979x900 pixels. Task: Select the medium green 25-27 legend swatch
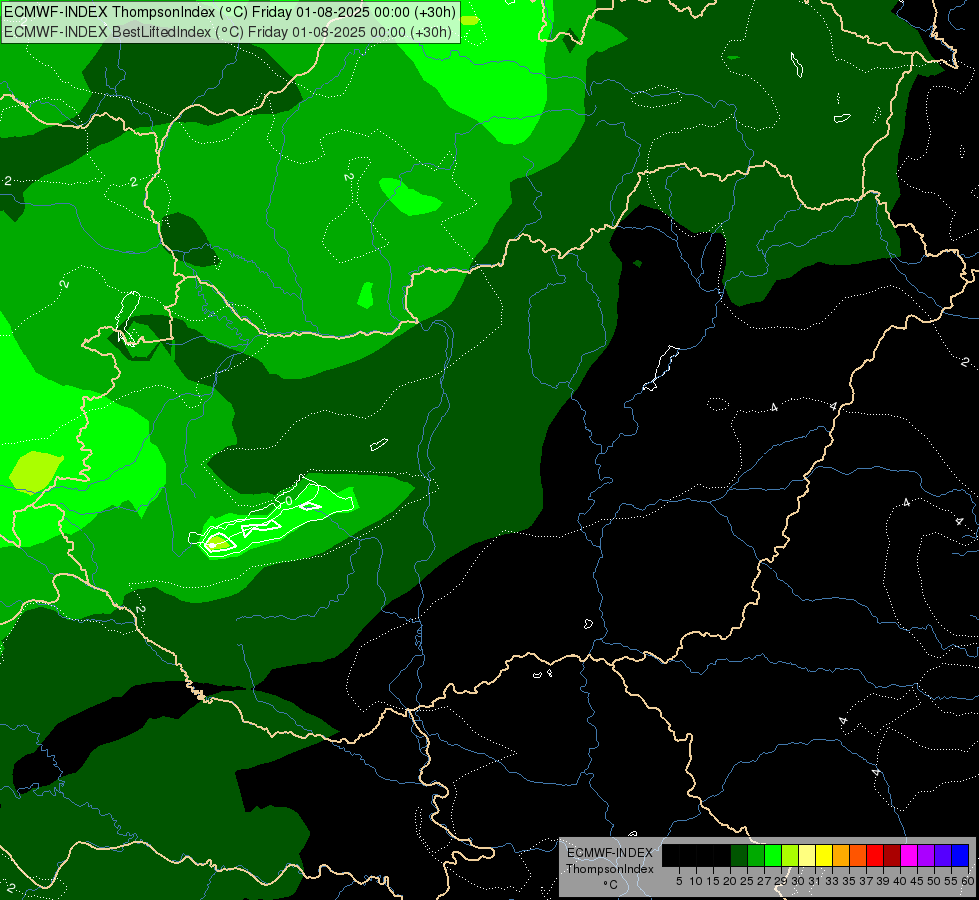(x=756, y=855)
